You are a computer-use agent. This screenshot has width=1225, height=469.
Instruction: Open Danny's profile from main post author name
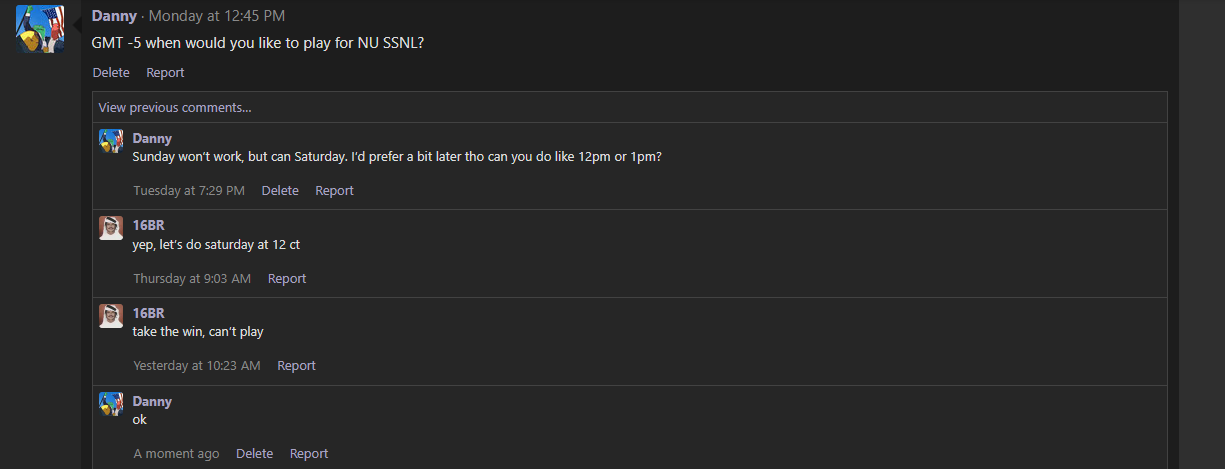tap(113, 16)
